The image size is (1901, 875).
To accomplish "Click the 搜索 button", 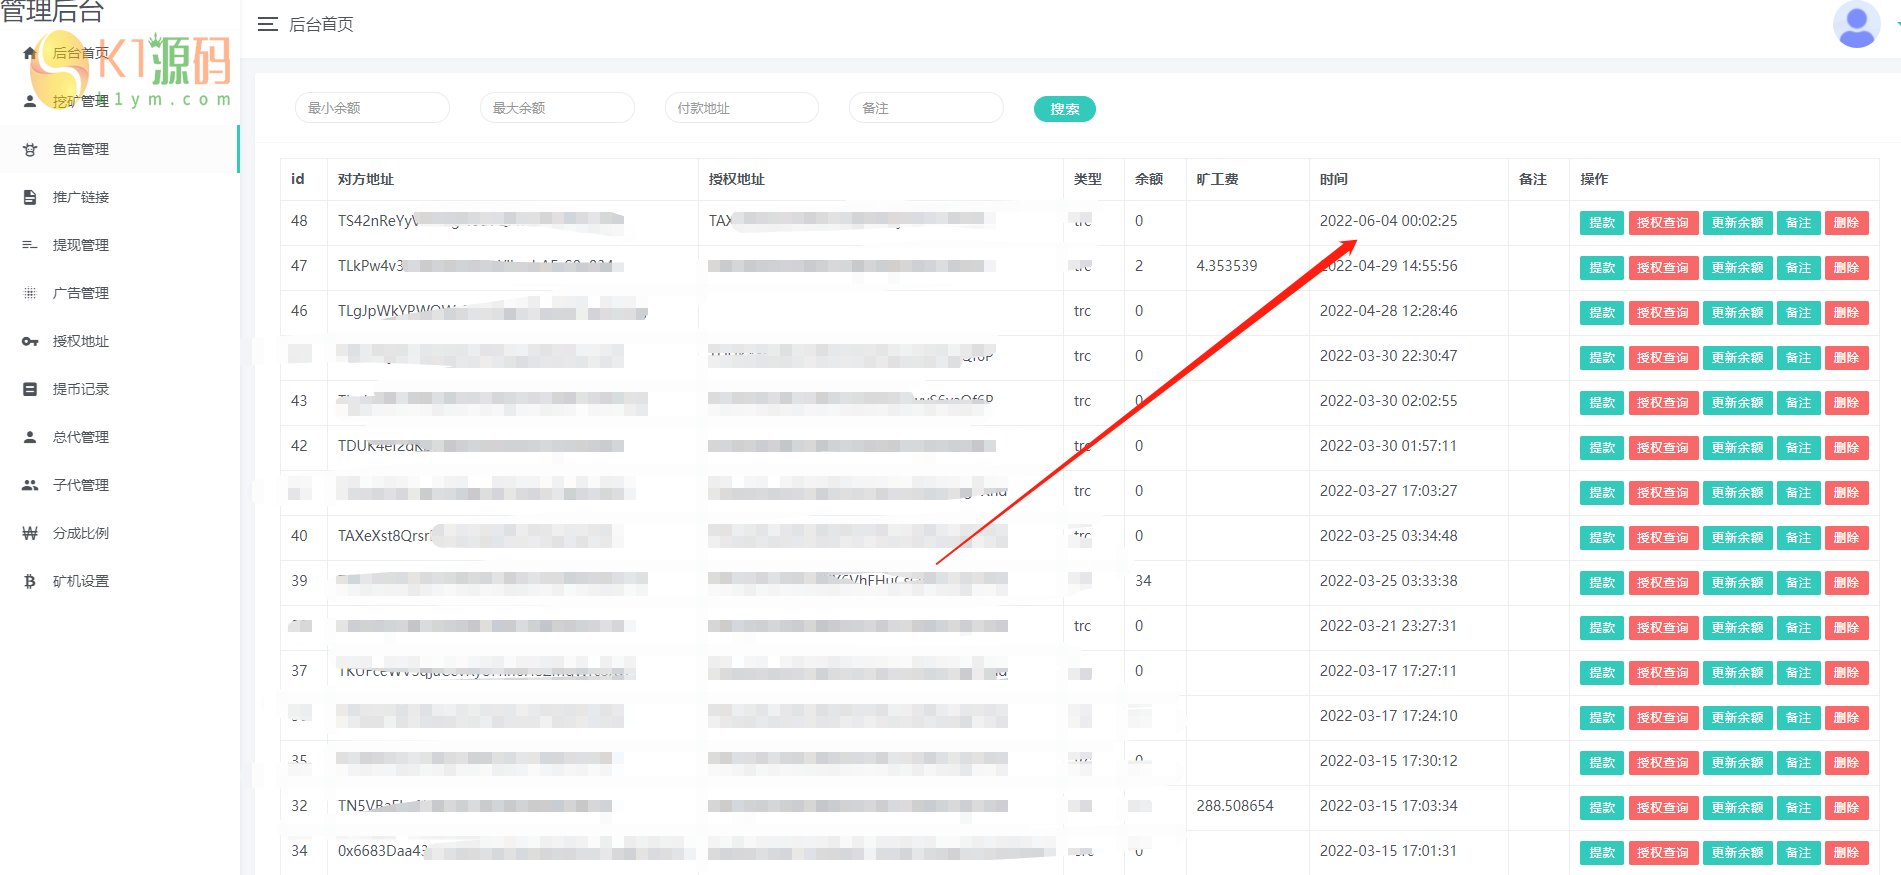I will click(x=1064, y=109).
